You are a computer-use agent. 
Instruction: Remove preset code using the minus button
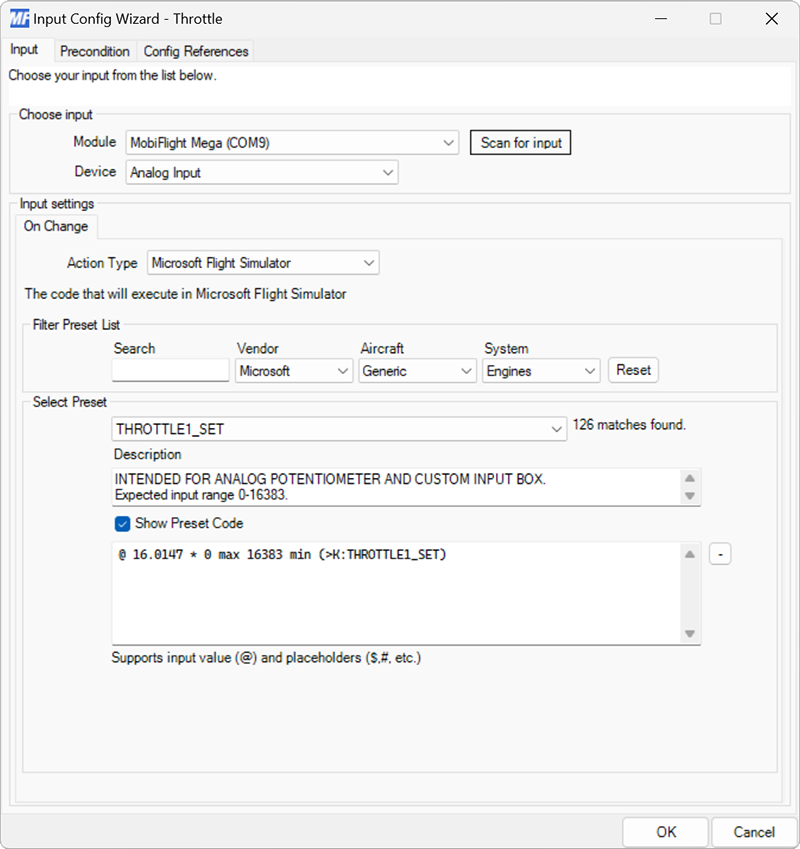(720, 553)
